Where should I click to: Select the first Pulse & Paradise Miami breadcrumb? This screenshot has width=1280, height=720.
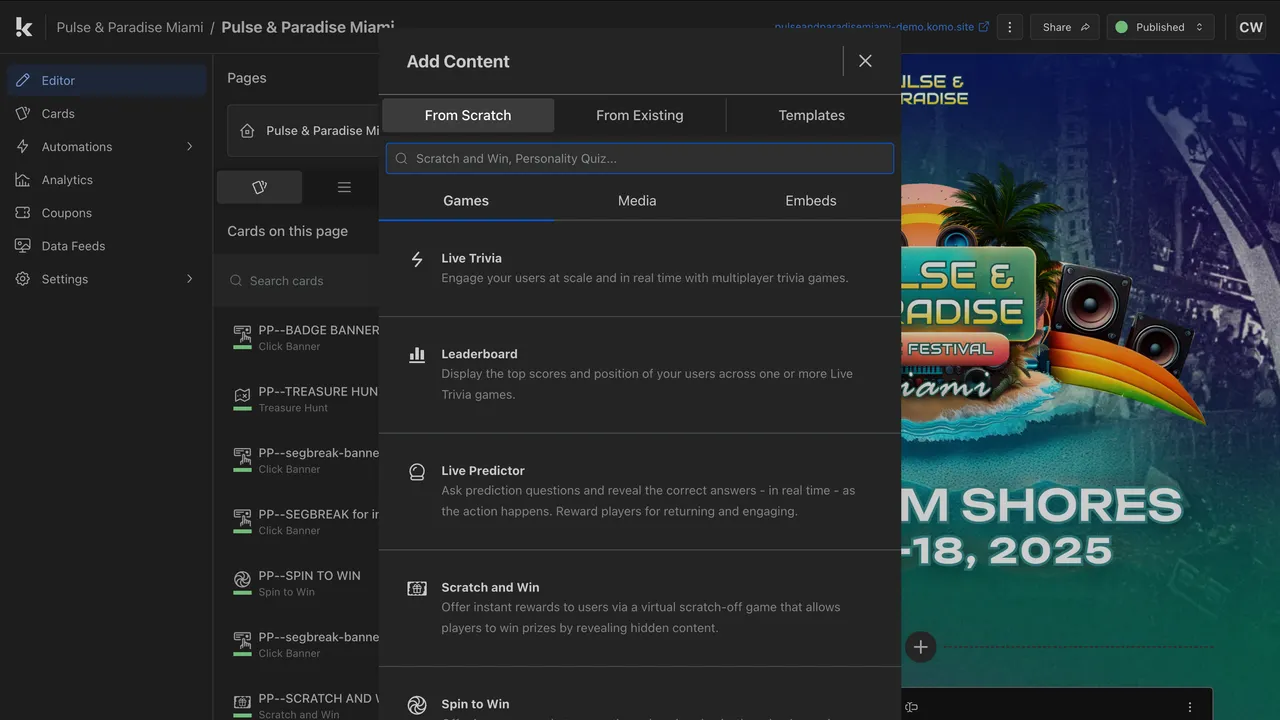coord(130,27)
